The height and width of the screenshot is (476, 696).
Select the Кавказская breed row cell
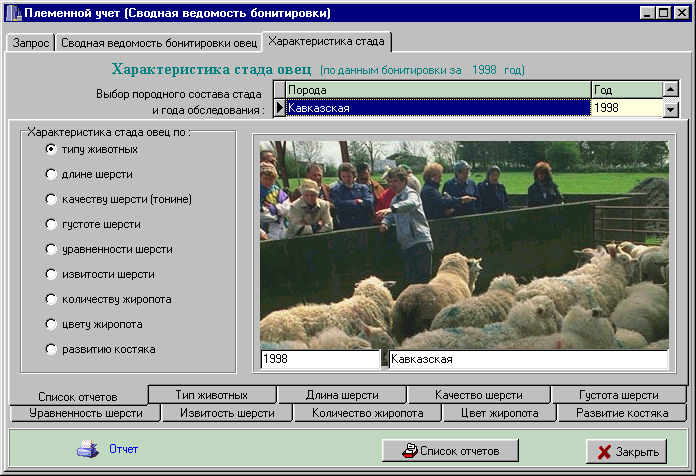tap(437, 108)
